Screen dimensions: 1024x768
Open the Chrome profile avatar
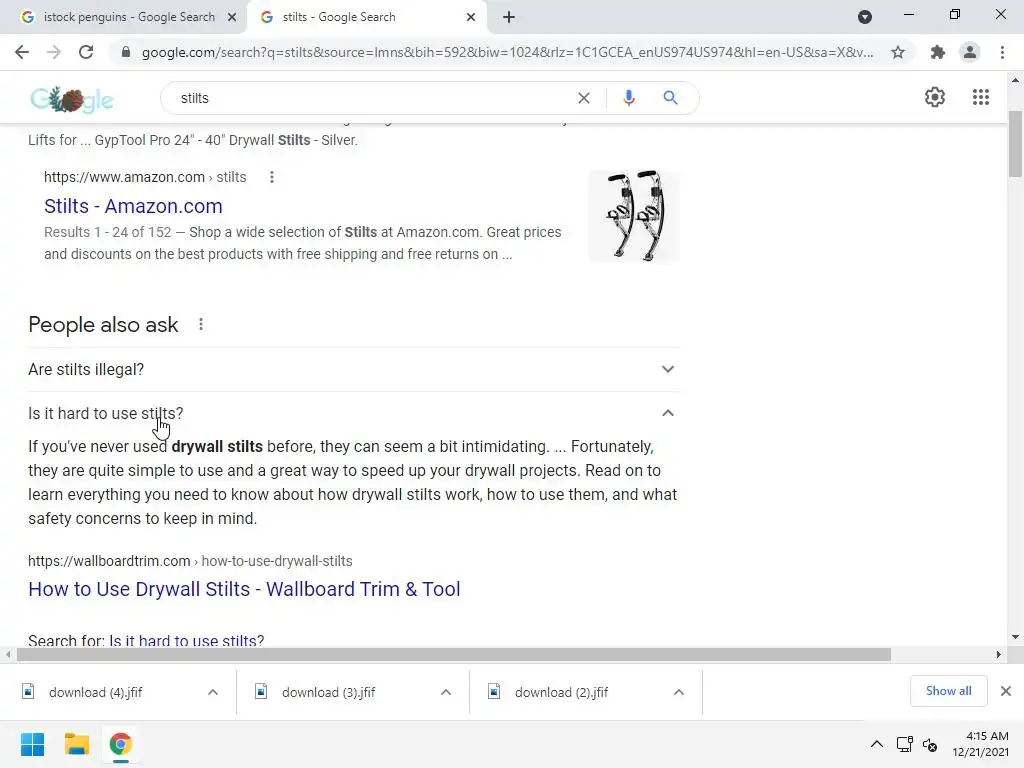[x=970, y=52]
